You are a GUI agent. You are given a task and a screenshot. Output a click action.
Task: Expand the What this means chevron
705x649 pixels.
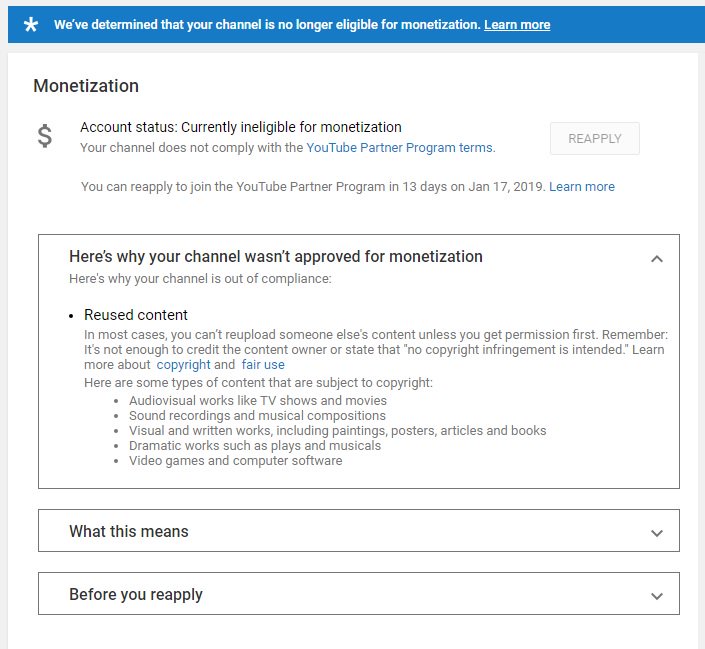click(657, 533)
